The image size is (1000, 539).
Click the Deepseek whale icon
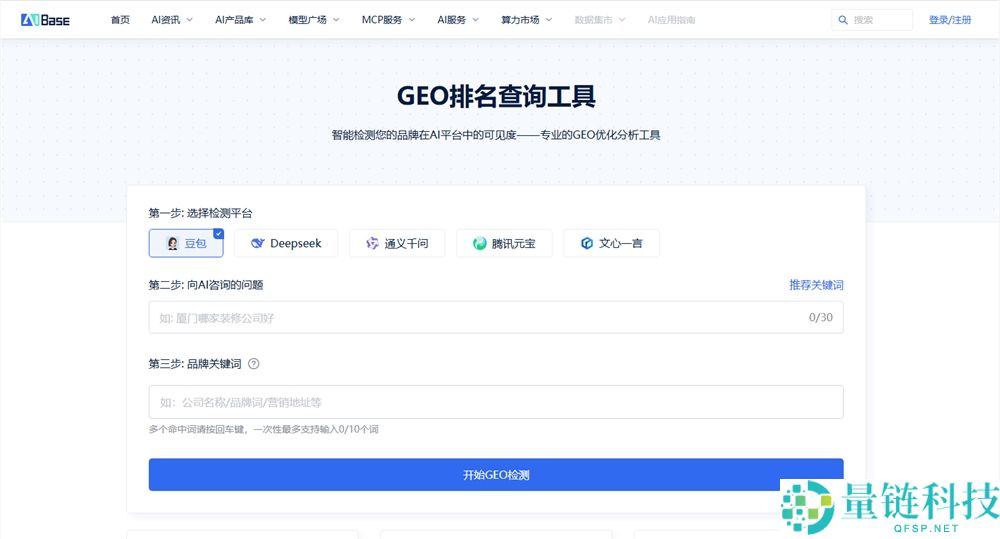click(258, 243)
